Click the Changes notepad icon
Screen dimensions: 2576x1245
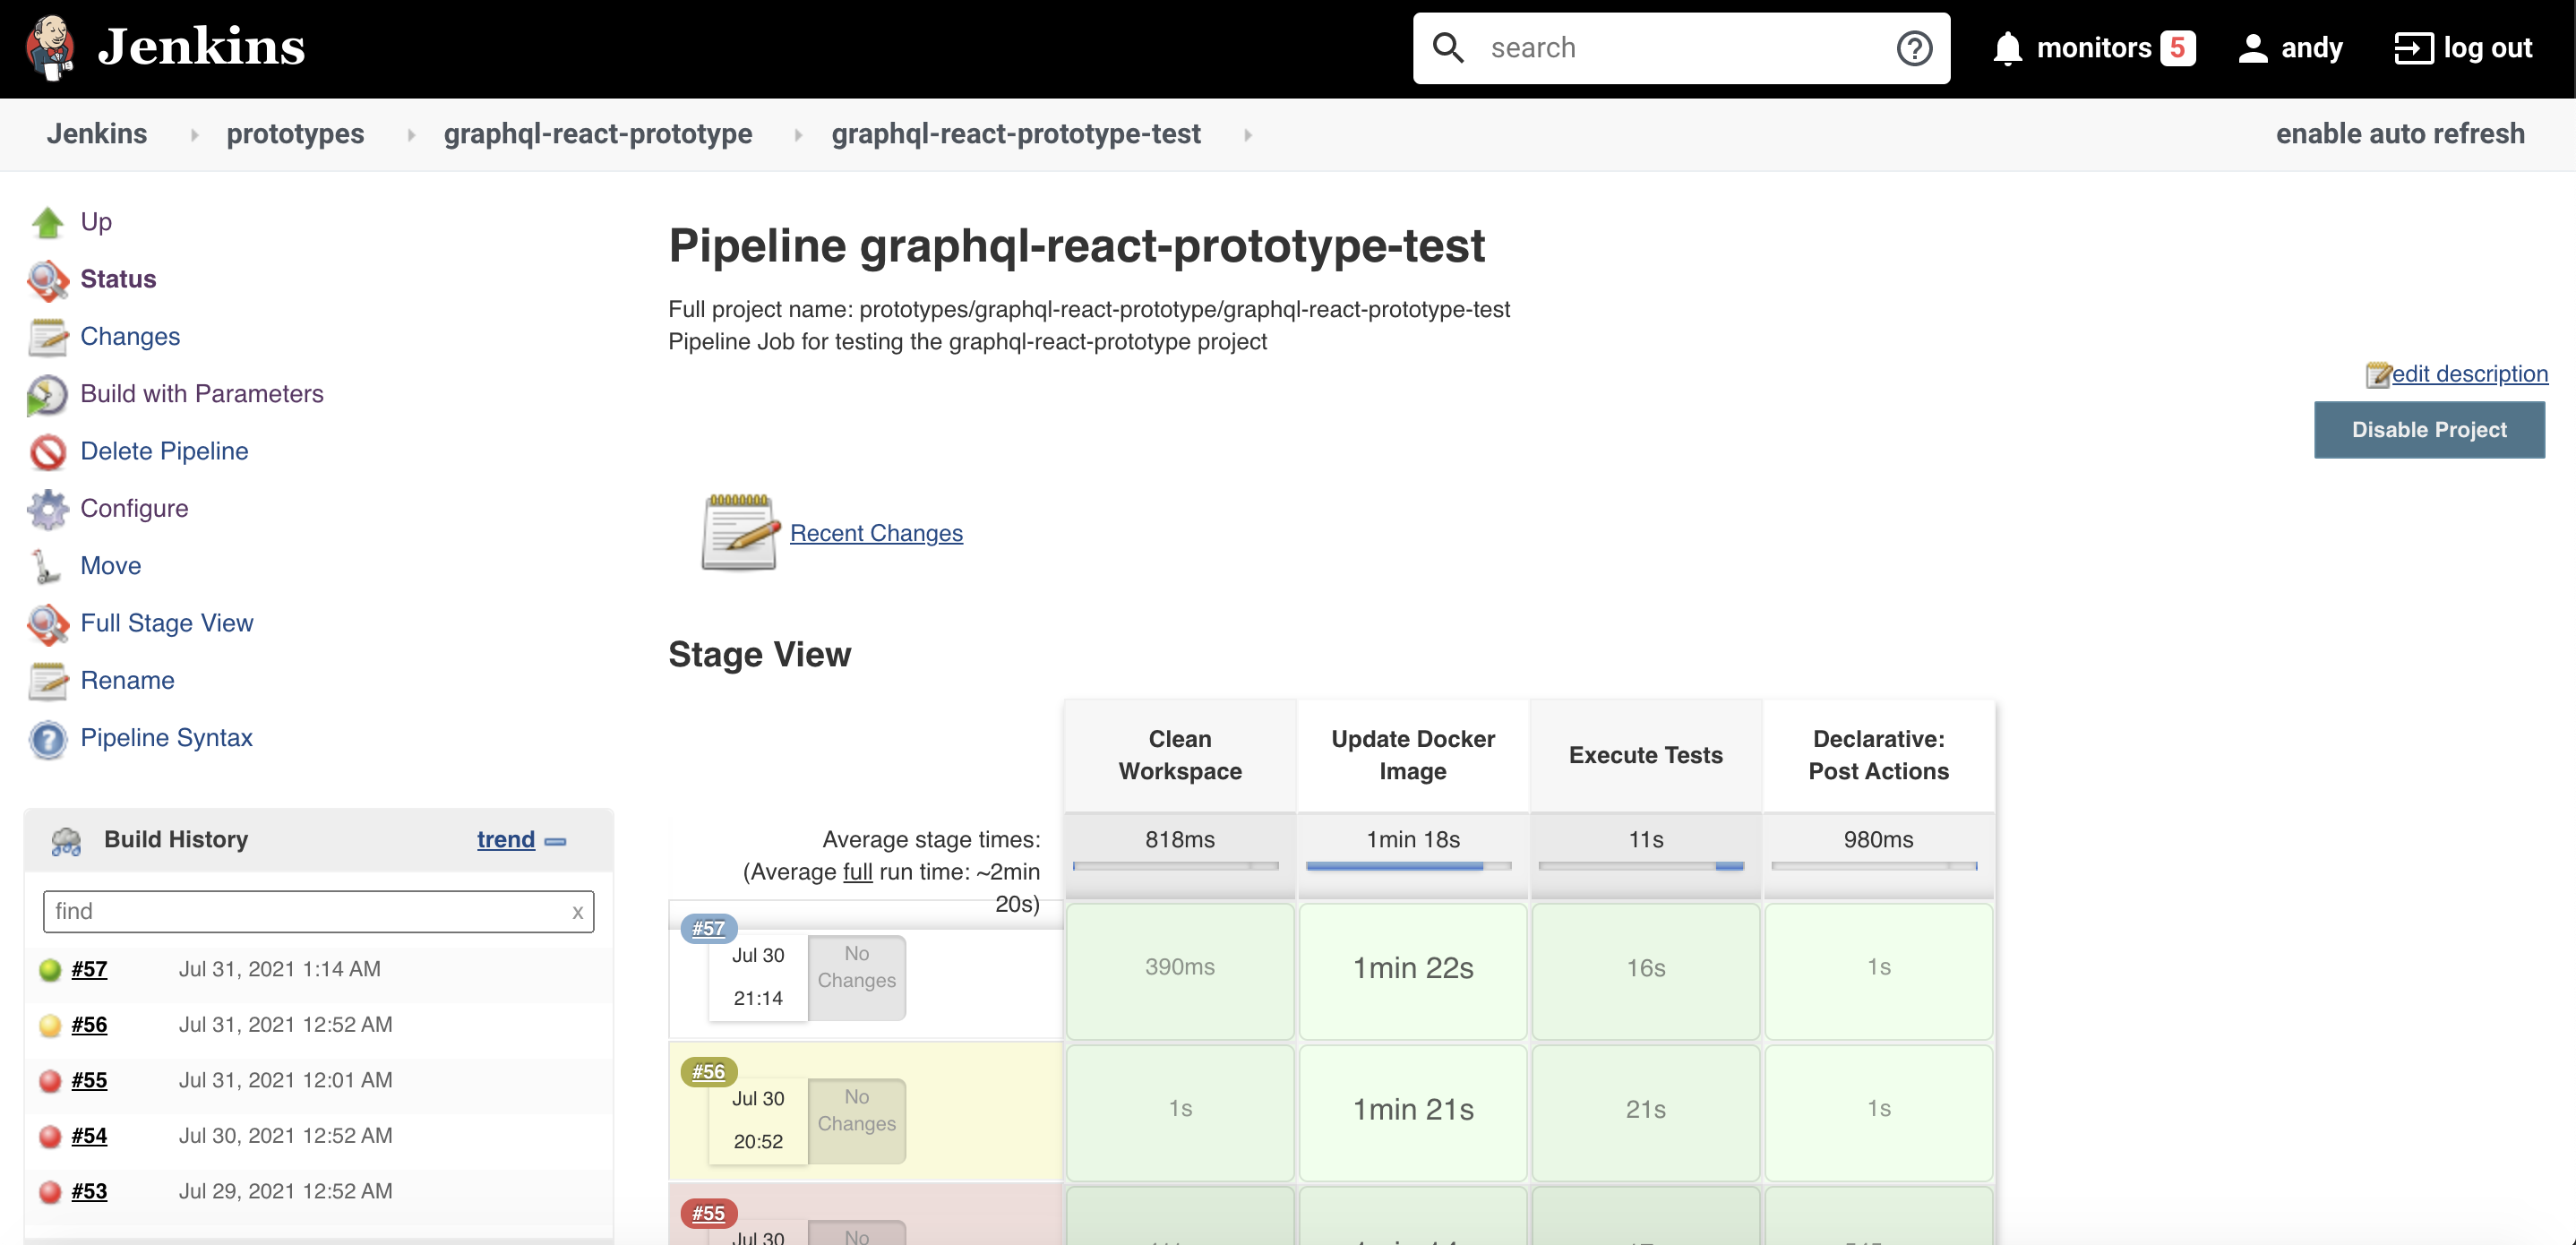click(x=47, y=337)
